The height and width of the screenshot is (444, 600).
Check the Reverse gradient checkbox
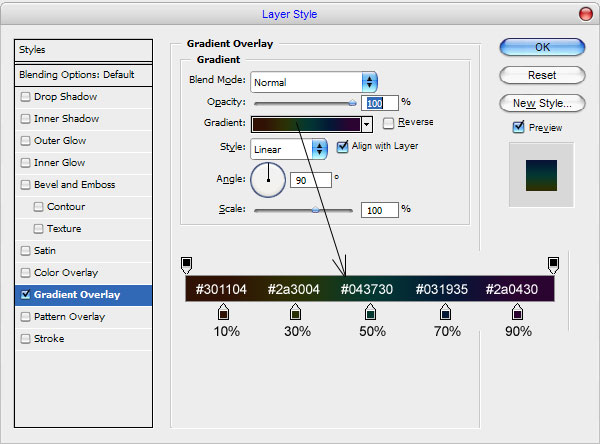click(x=388, y=123)
